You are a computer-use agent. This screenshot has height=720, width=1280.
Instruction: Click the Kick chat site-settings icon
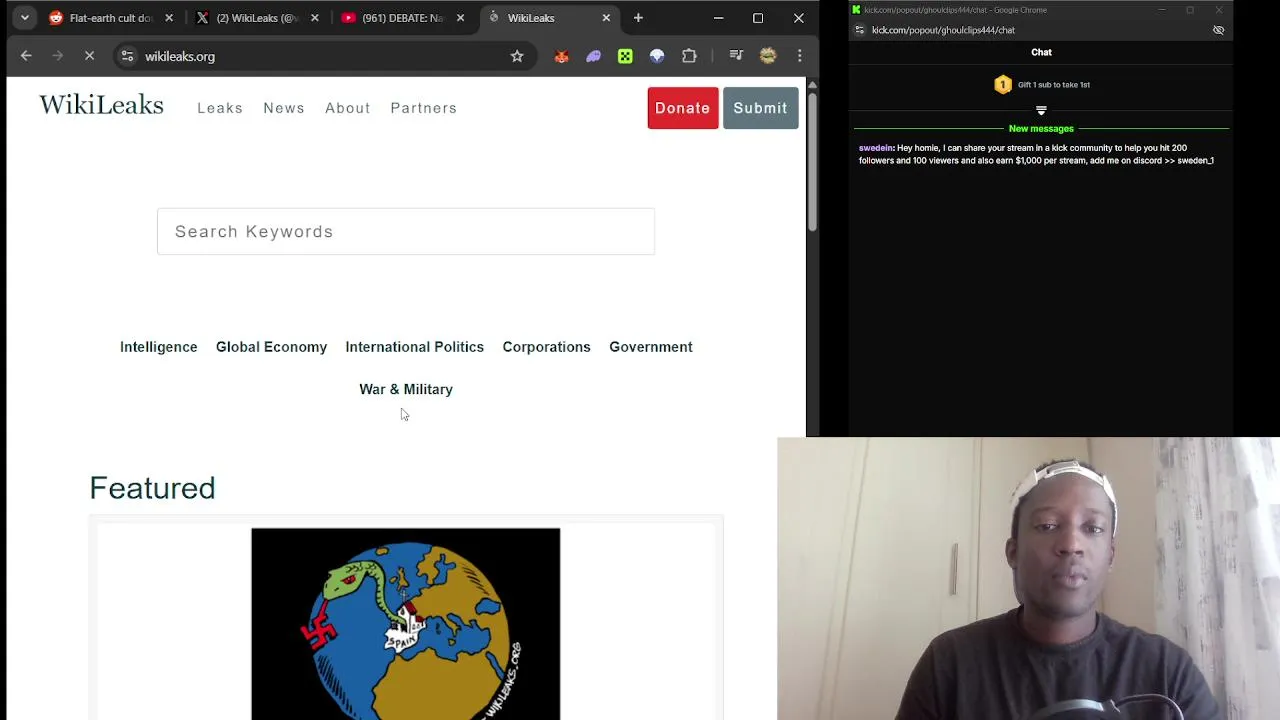(x=859, y=30)
